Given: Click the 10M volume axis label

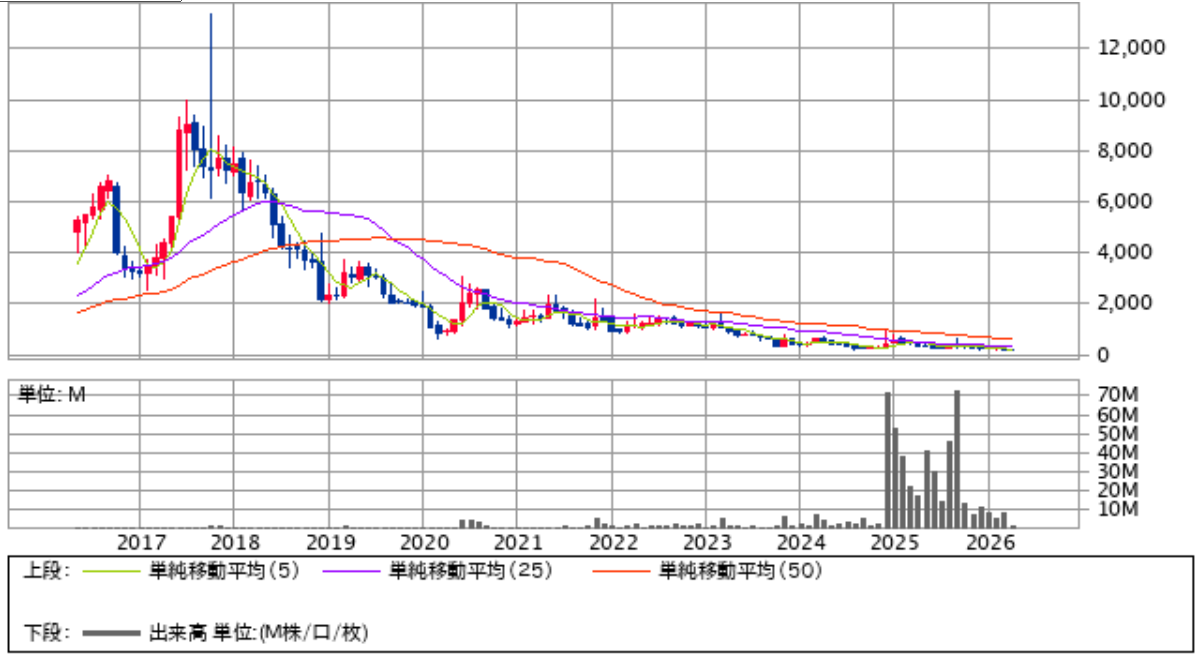Looking at the screenshot, I should 1118,509.
